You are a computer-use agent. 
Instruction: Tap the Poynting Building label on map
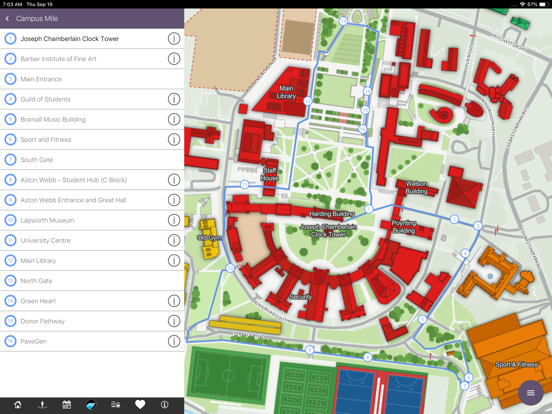(404, 227)
